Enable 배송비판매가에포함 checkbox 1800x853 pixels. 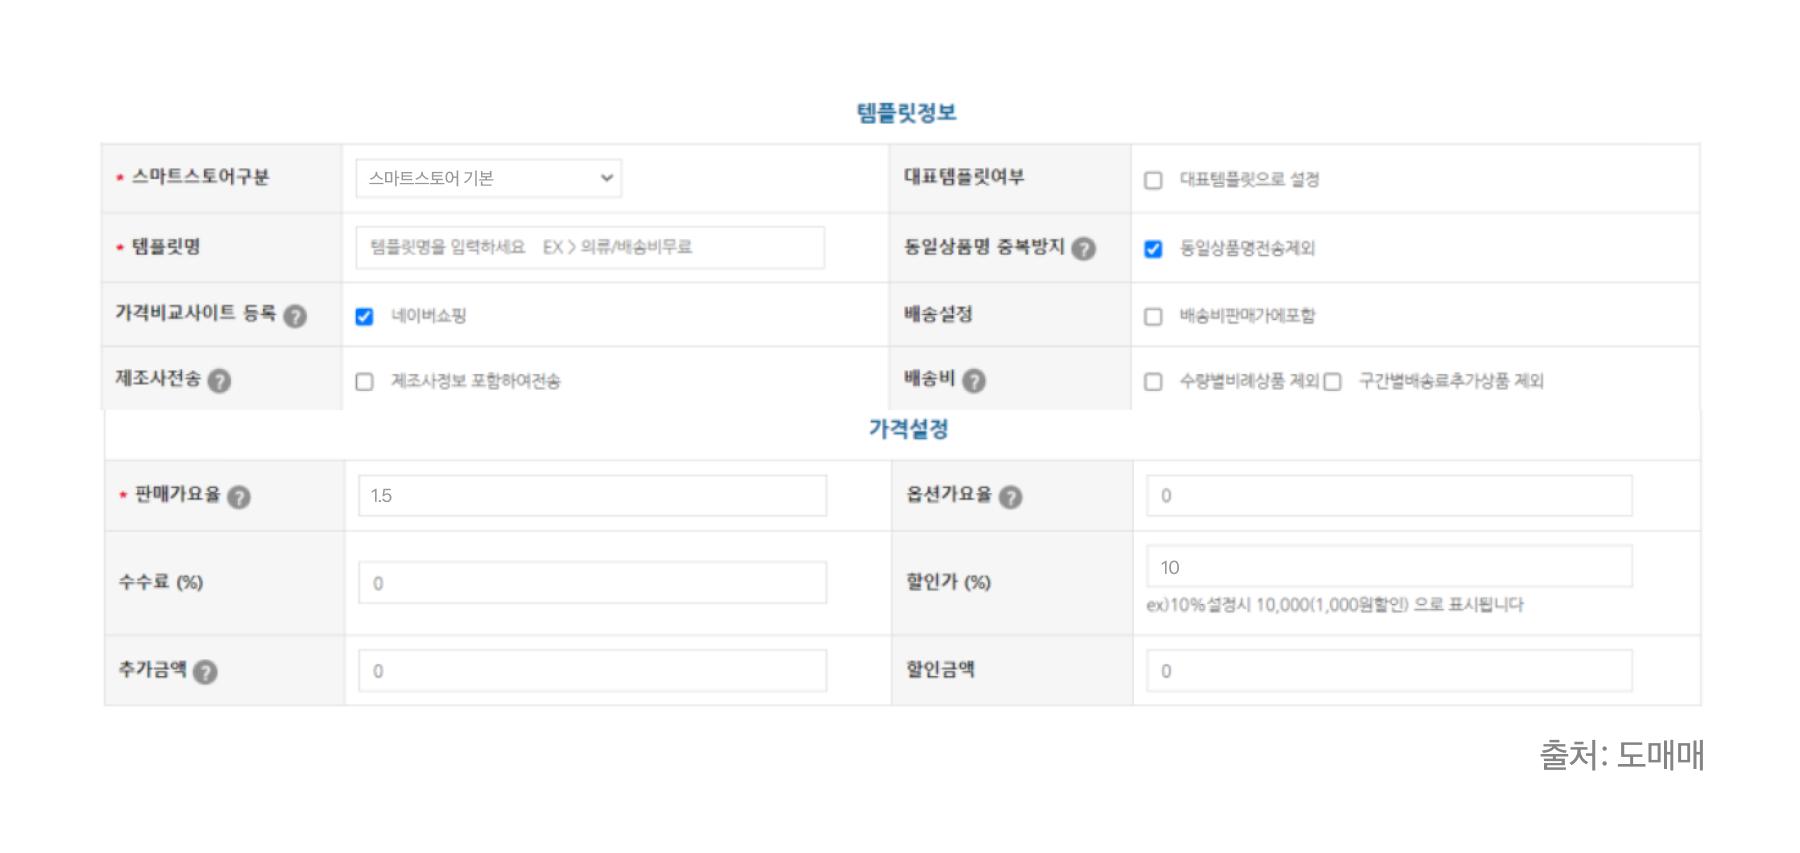click(1153, 317)
